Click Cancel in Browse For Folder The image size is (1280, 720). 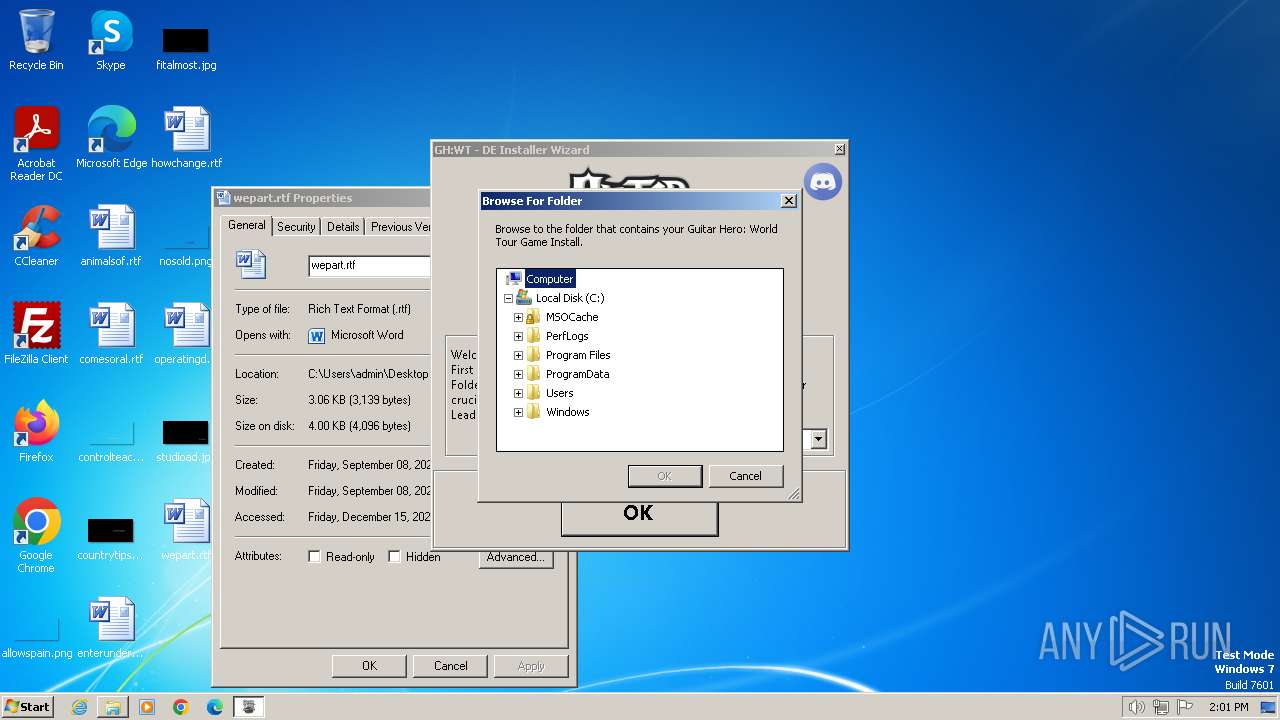[x=745, y=476]
